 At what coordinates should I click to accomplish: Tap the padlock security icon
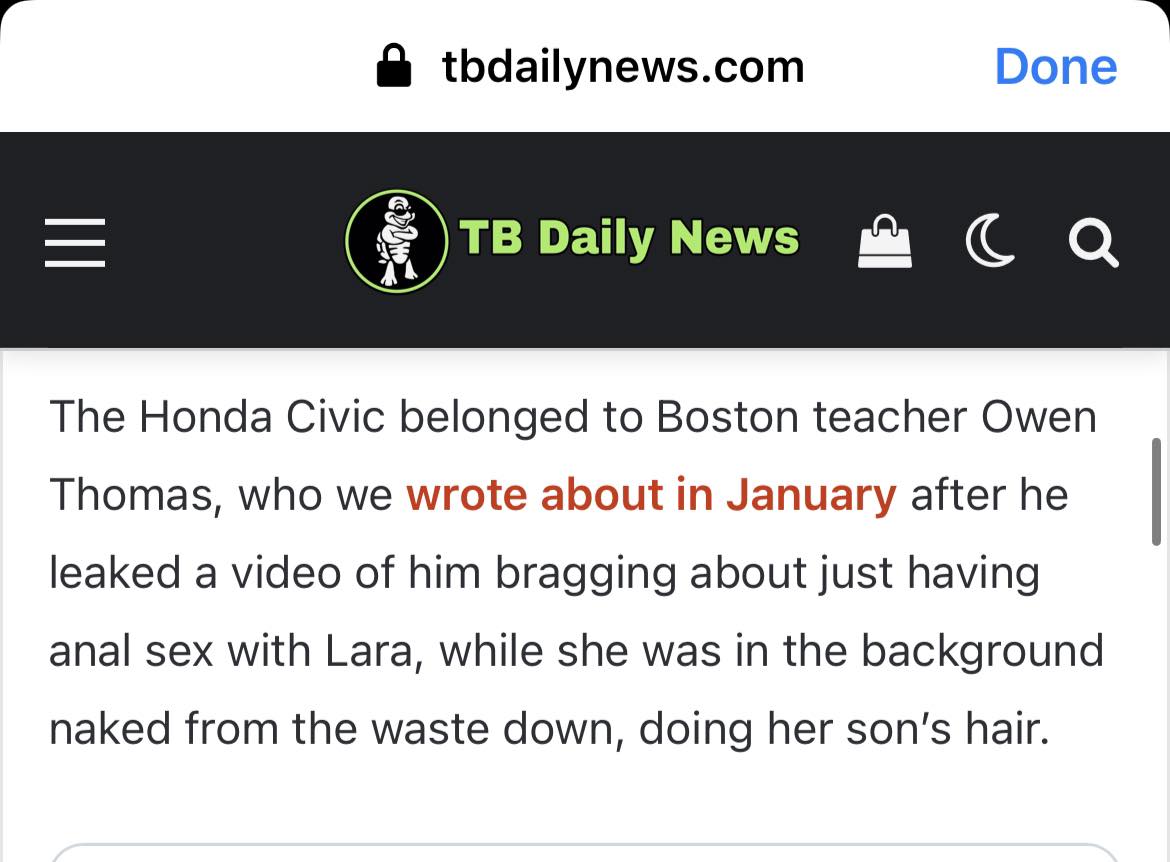(394, 67)
